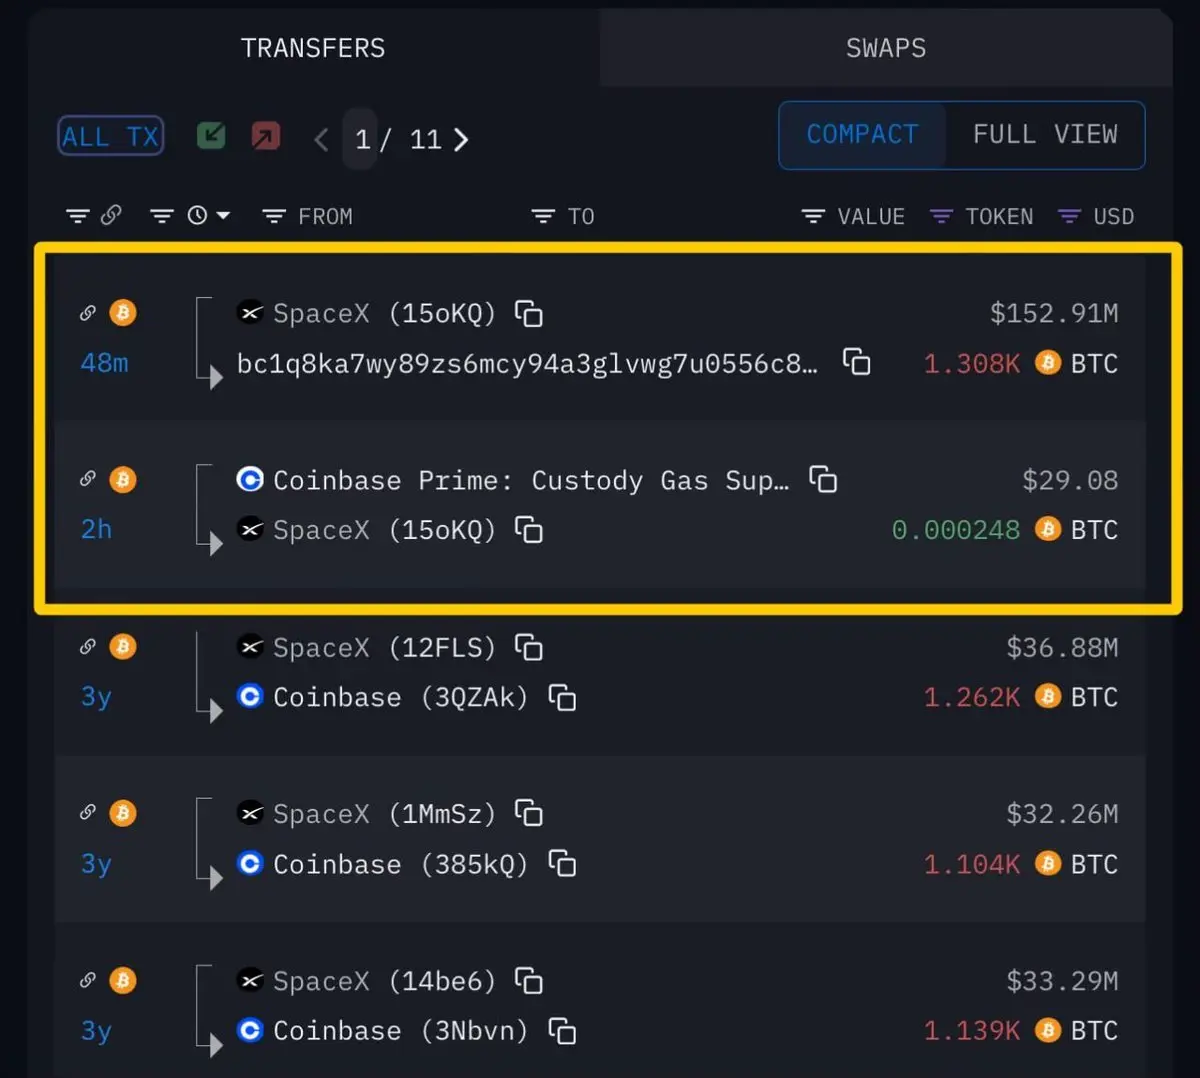Copy Coinbase (385kQ) address
This screenshot has height=1078, width=1200.
tap(563, 864)
